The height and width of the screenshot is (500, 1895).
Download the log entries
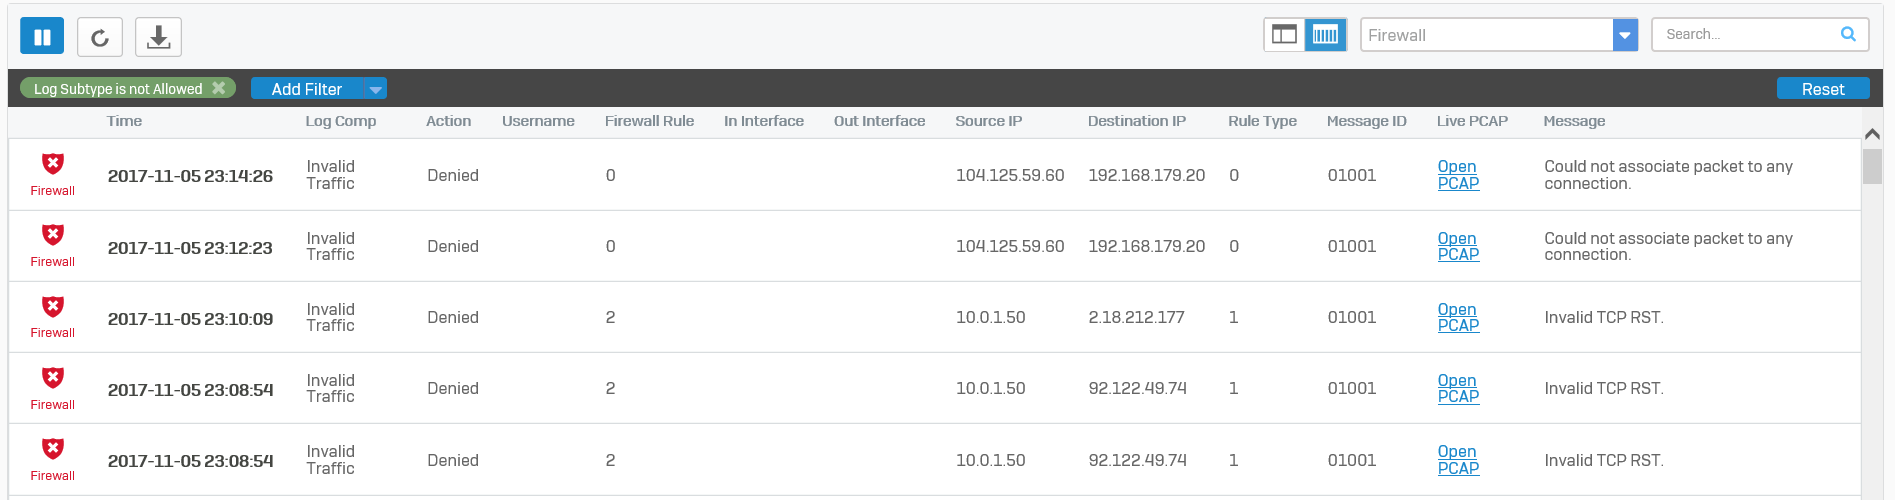tap(158, 37)
